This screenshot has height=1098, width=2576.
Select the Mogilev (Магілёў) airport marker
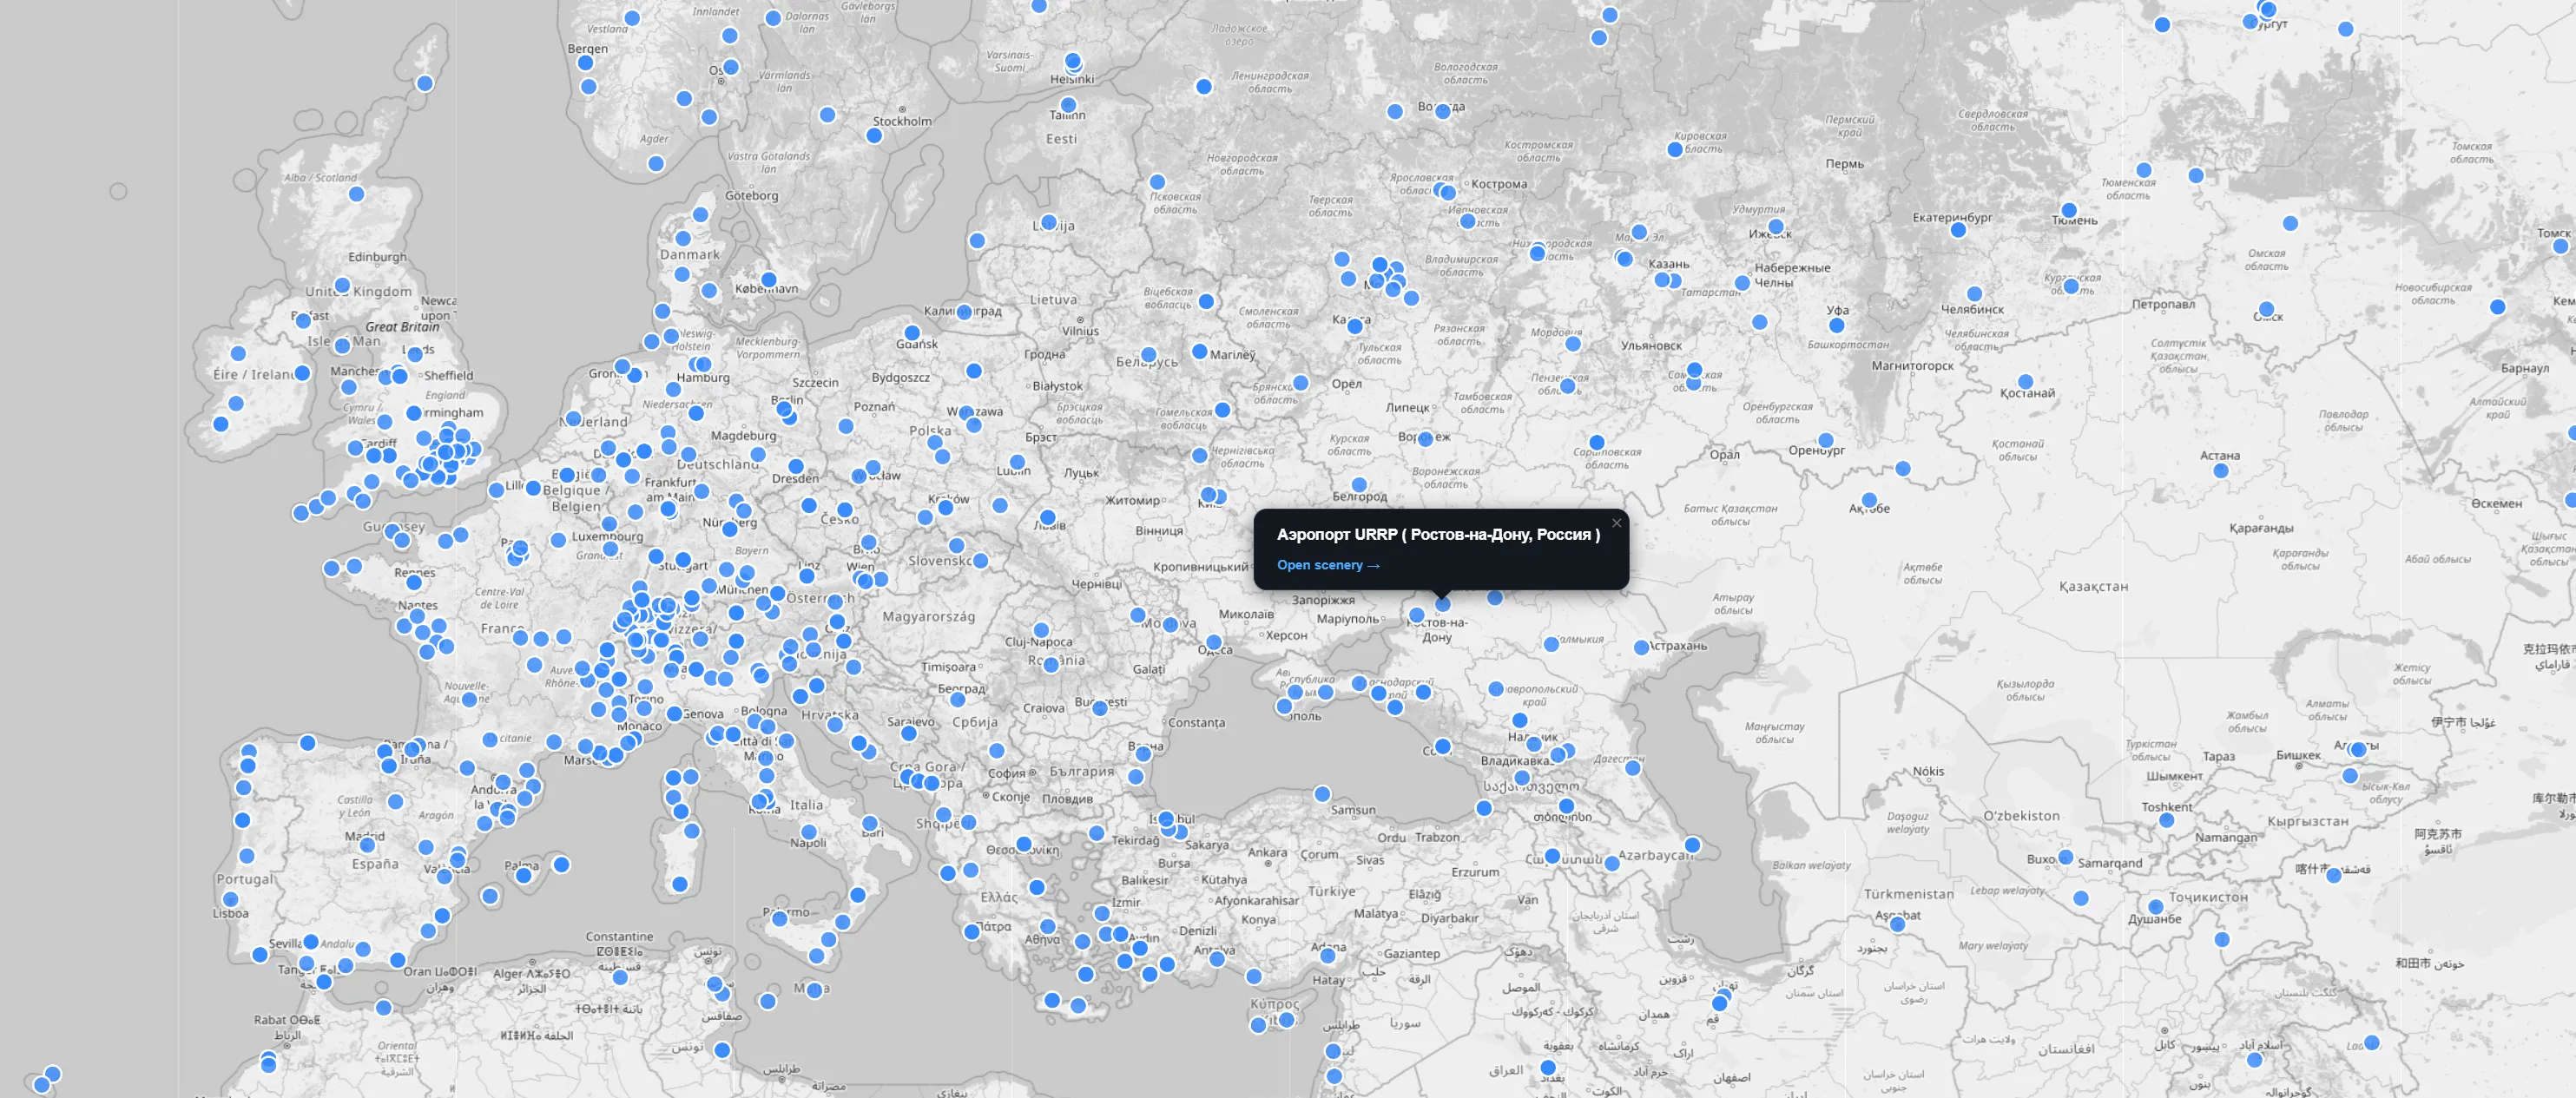[x=1199, y=351]
